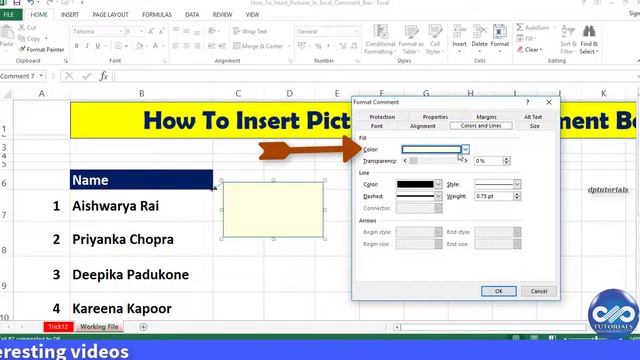Click the Font Color icon

pyautogui.click(x=155, y=46)
